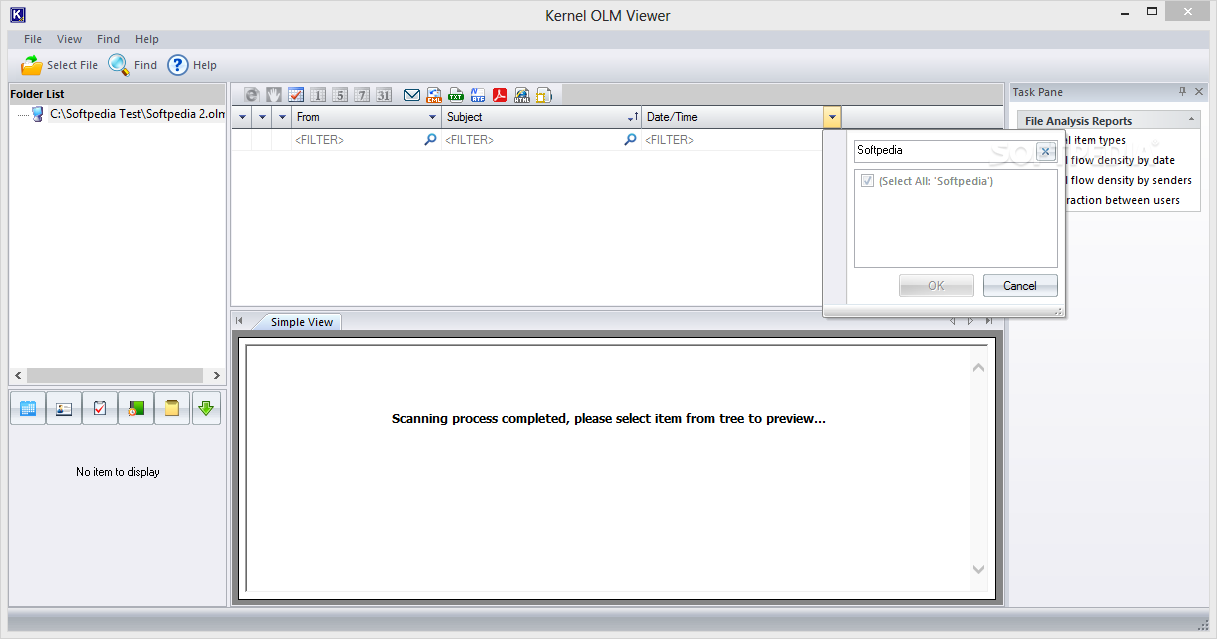The width and height of the screenshot is (1217, 639).
Task: Click the Folder List scrollbar right arrow
Action: 217,376
